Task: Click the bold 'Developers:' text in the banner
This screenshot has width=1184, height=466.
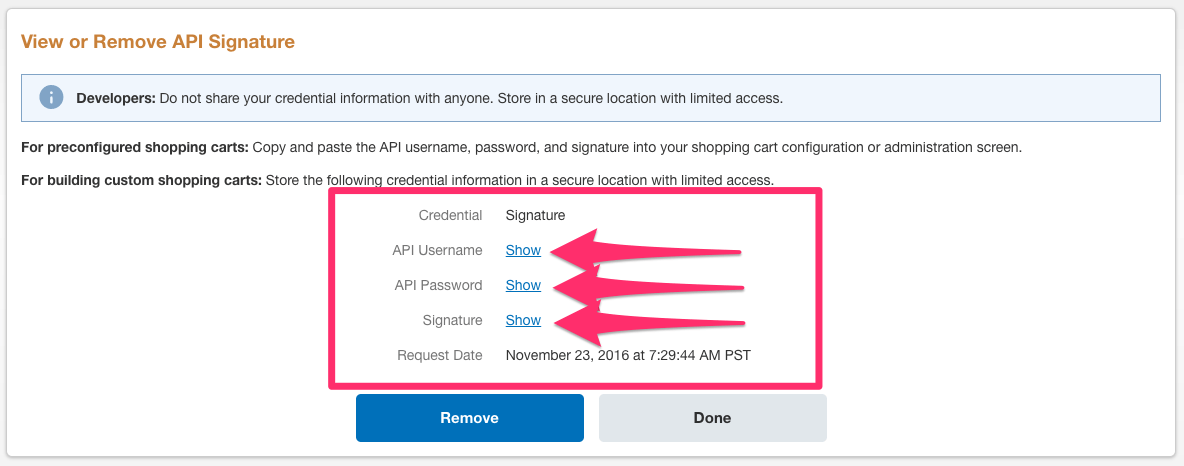Action: [x=116, y=99]
